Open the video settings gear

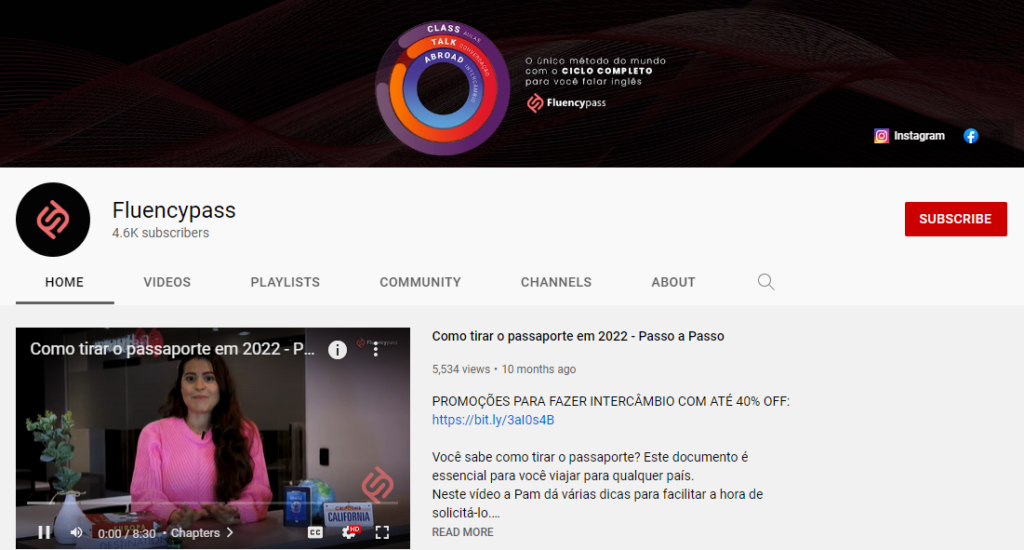349,532
